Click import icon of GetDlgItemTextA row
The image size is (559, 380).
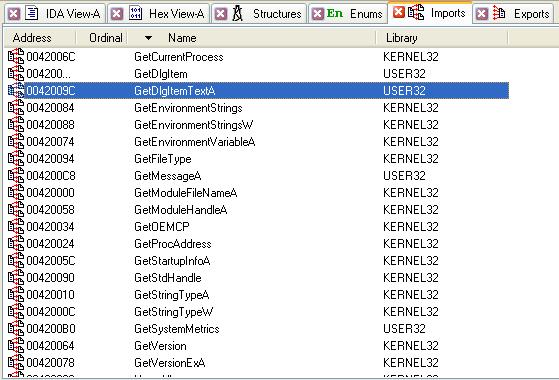point(16,91)
